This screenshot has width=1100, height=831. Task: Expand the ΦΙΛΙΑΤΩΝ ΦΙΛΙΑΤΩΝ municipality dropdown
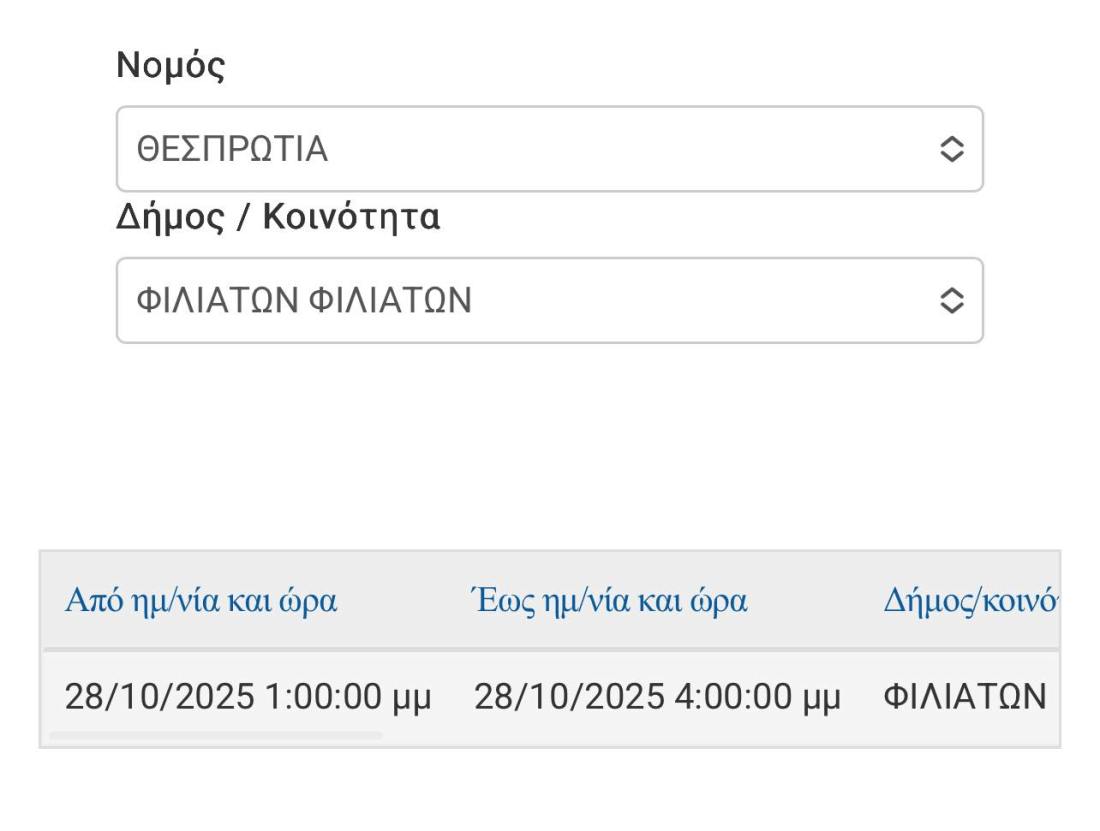tap(549, 301)
